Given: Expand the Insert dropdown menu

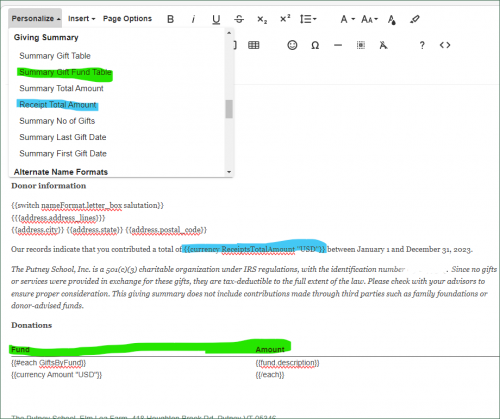Looking at the screenshot, I should [81, 19].
